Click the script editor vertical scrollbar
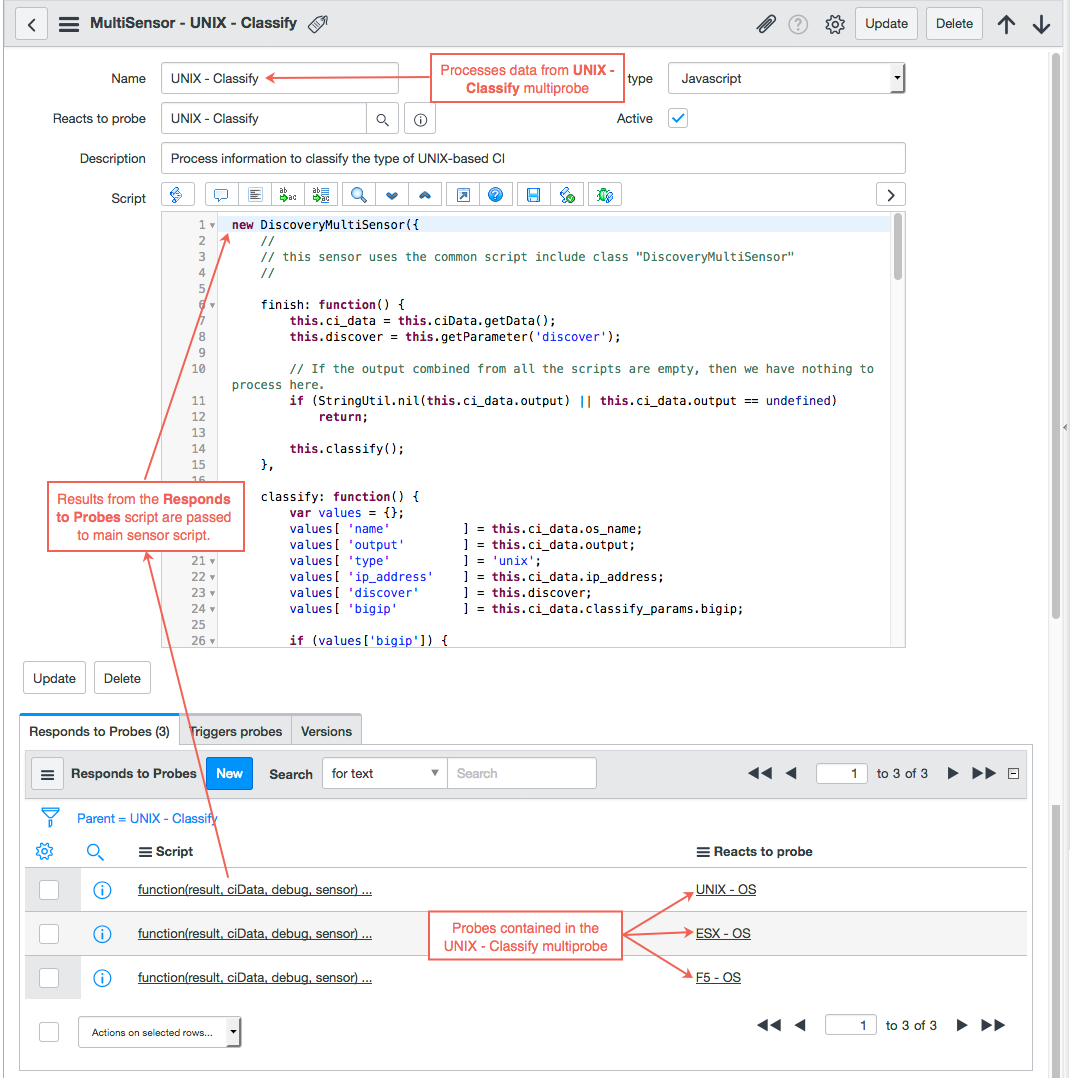The image size is (1070, 1079). (897, 248)
